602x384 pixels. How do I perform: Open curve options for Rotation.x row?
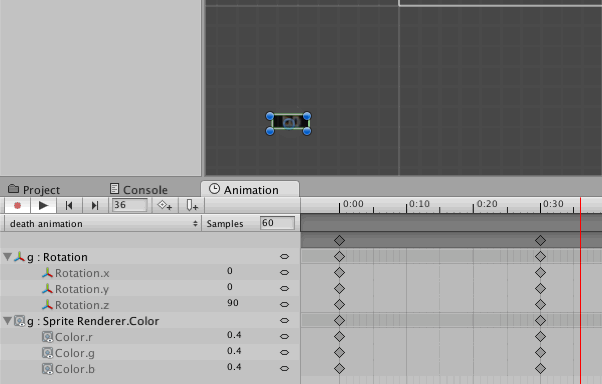(x=284, y=273)
